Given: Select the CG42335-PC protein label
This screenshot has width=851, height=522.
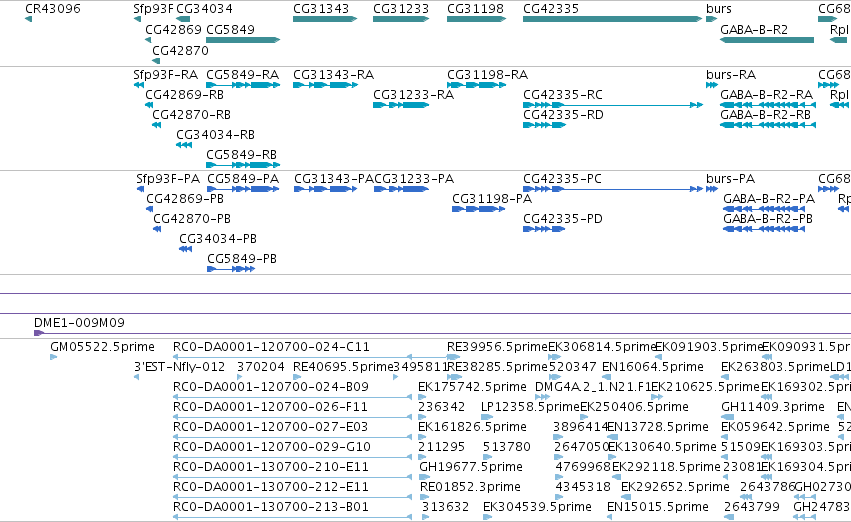Looking at the screenshot, I should coord(562,179).
